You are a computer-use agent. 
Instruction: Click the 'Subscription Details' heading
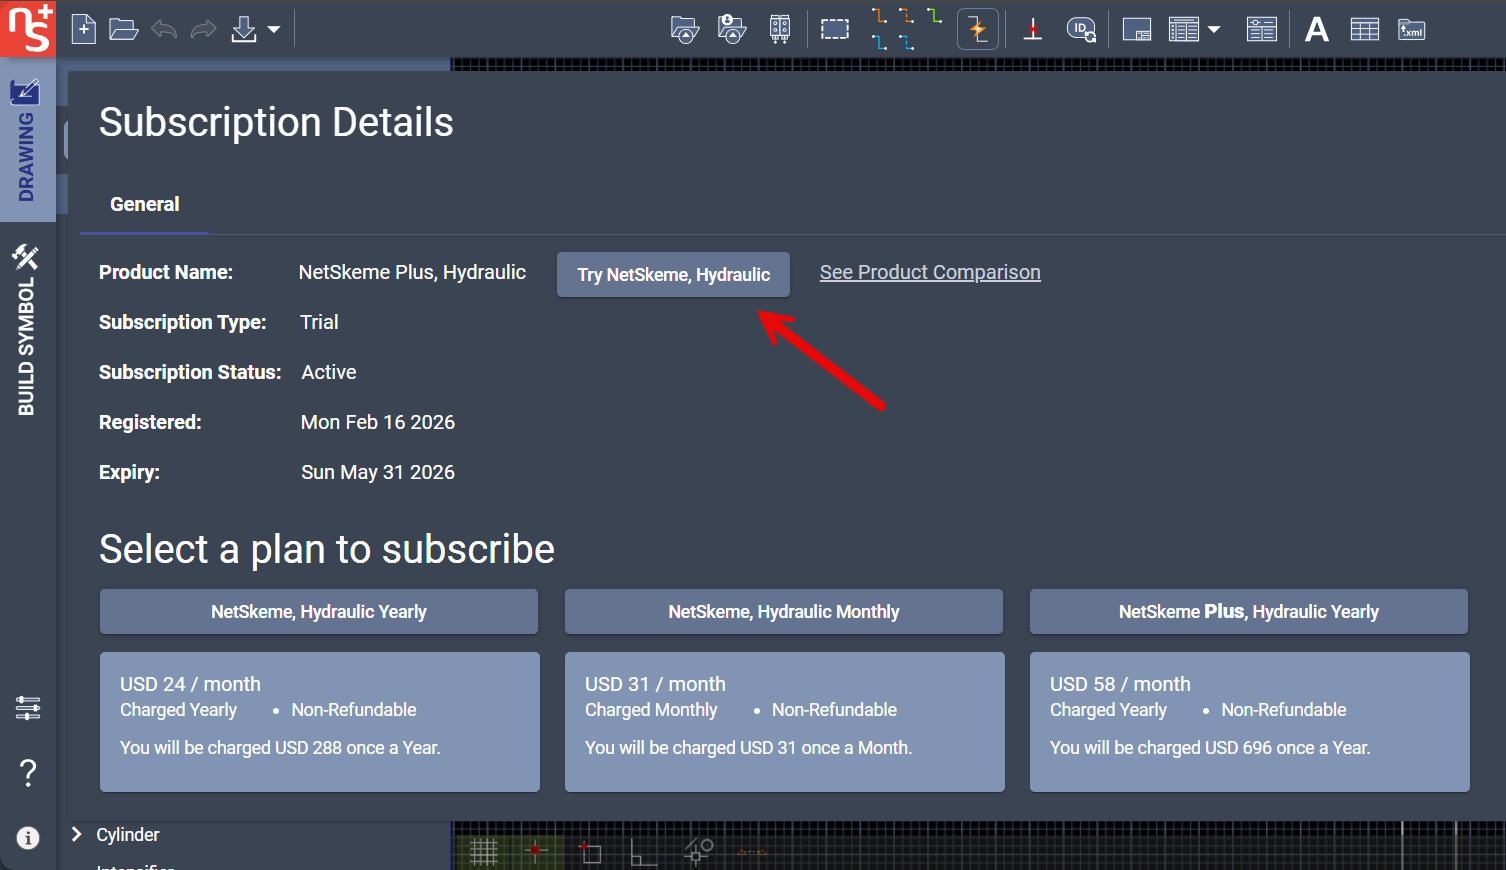pyautogui.click(x=276, y=122)
